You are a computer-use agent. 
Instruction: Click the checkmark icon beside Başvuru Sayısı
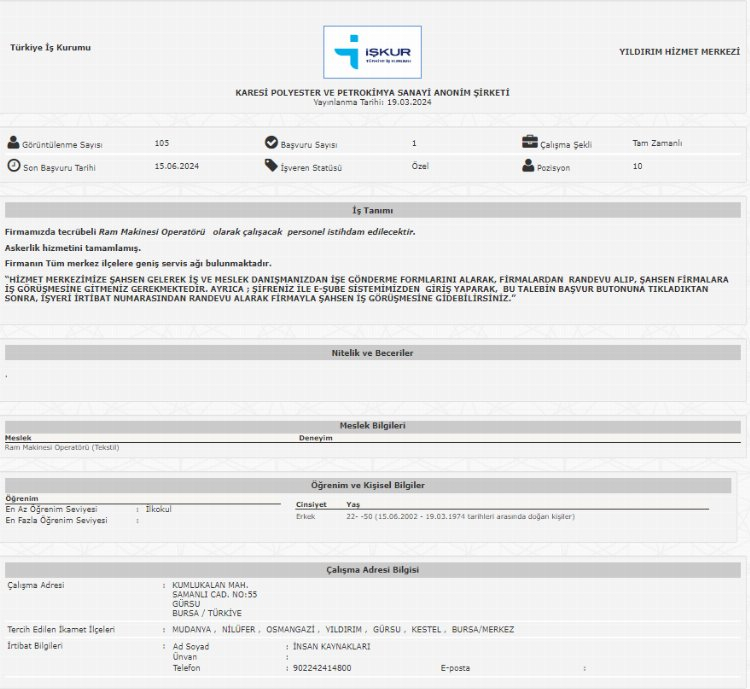pos(271,143)
